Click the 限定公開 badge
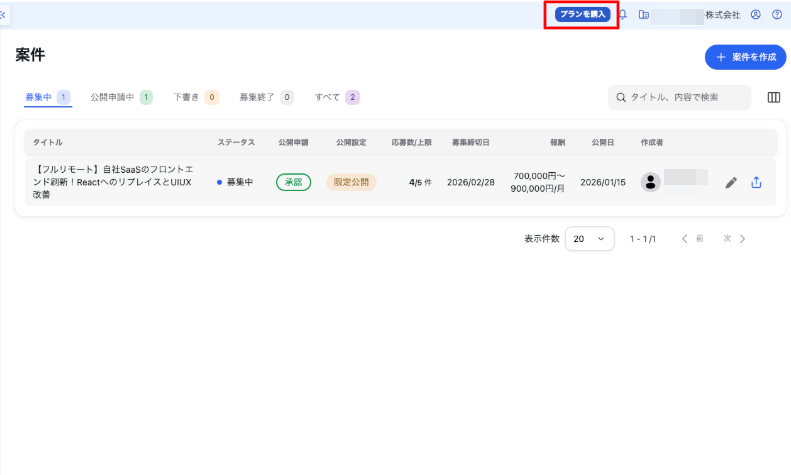Viewport: 791px width, 475px height. click(351, 182)
